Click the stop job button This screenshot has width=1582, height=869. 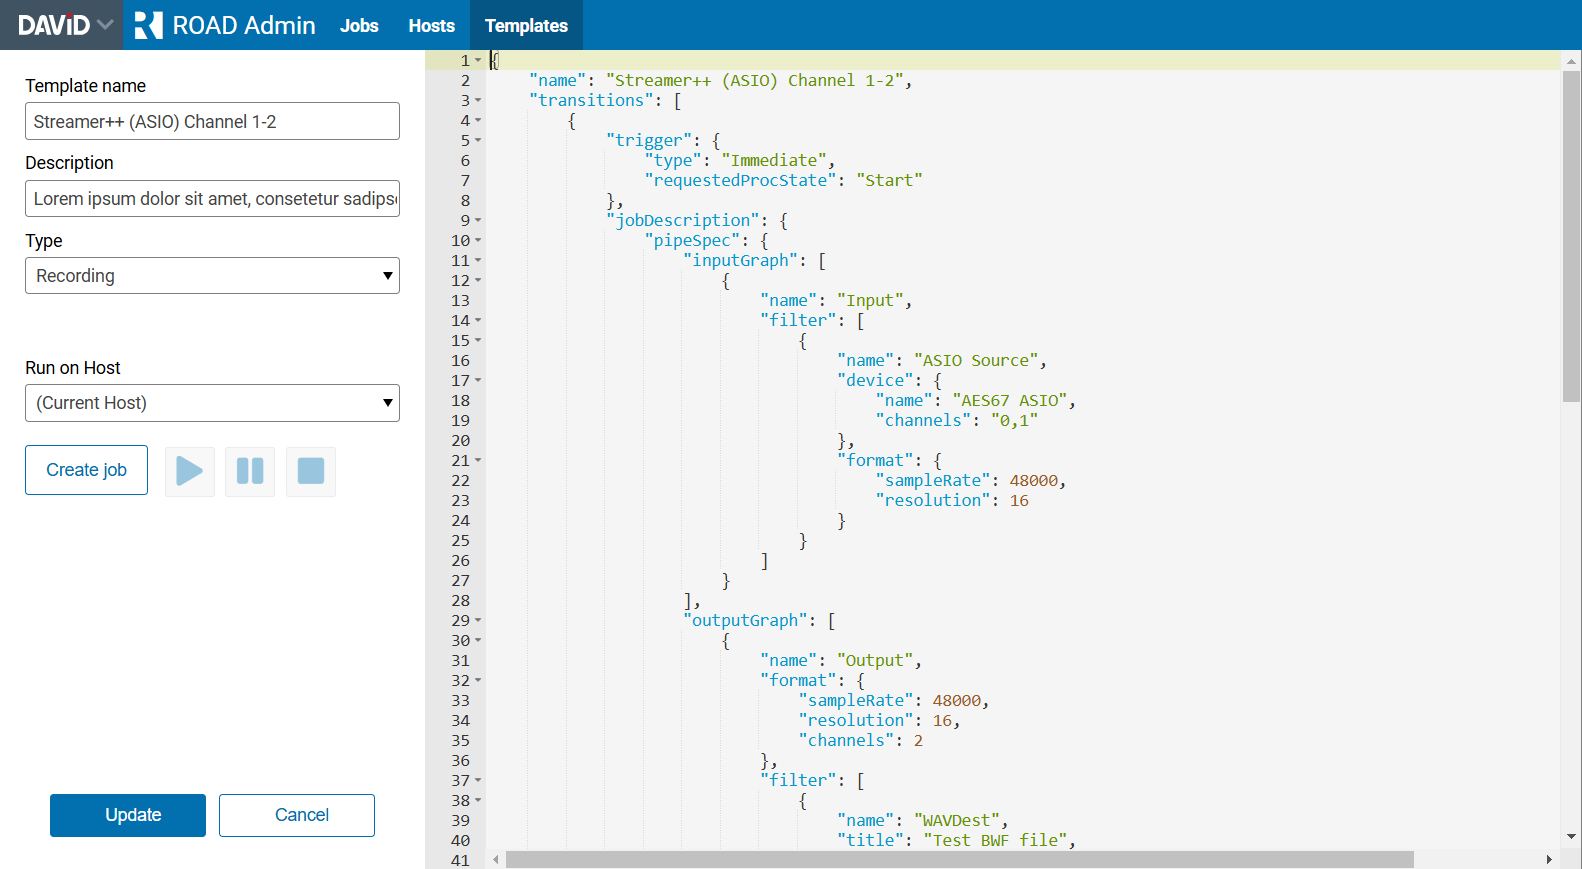coord(311,471)
